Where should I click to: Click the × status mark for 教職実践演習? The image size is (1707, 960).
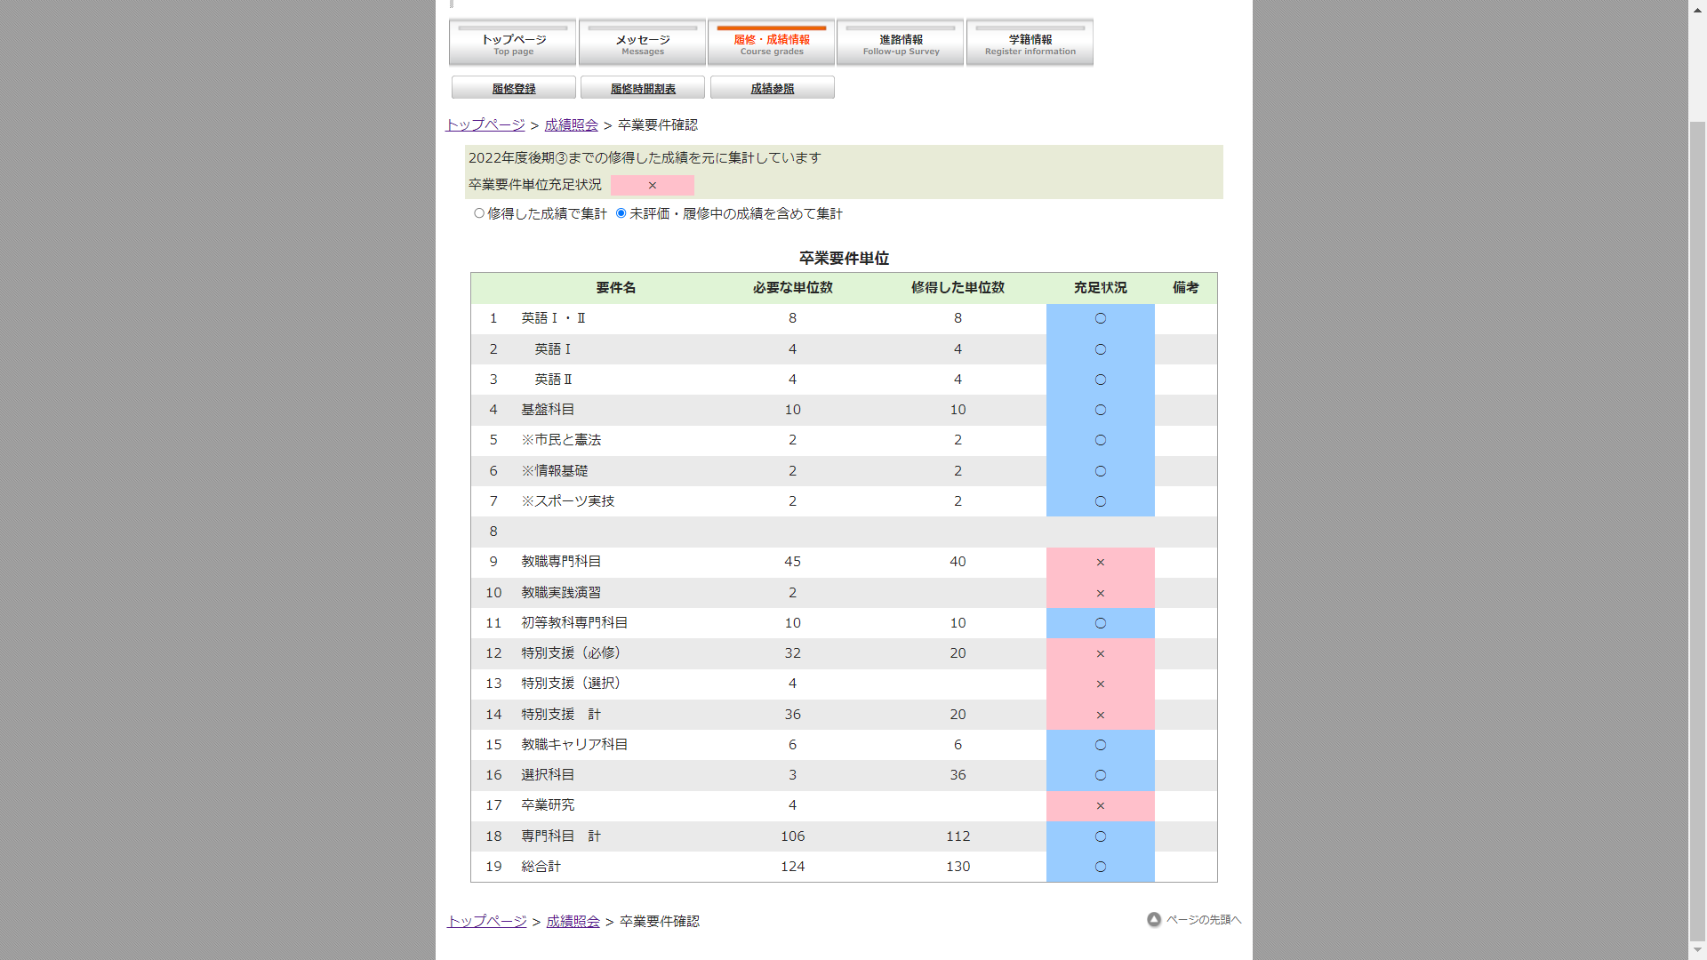tap(1100, 593)
